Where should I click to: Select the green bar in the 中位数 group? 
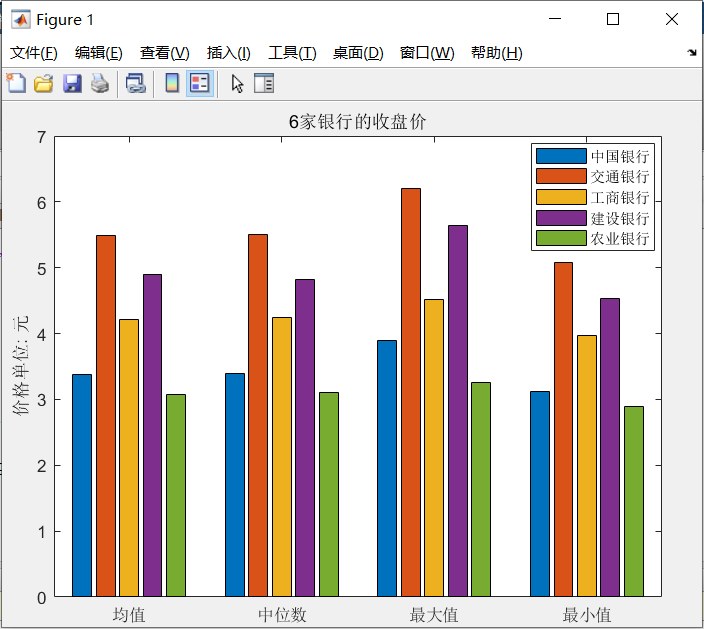click(x=329, y=494)
